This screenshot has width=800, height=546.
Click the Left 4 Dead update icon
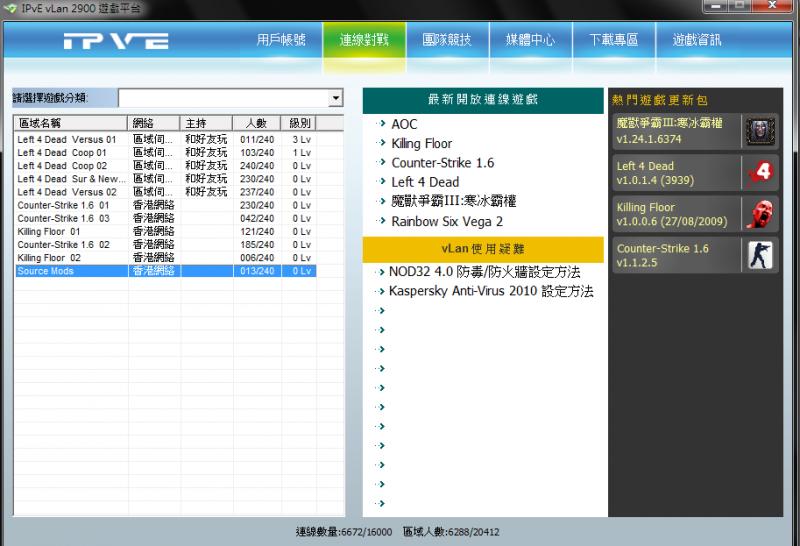pos(759,173)
